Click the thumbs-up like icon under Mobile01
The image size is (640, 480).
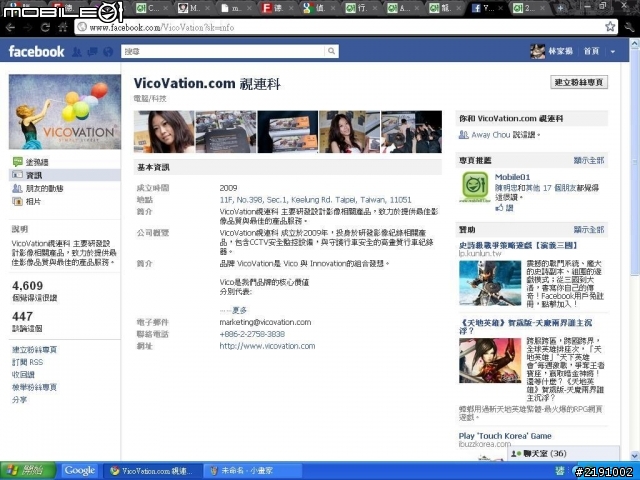(499, 208)
